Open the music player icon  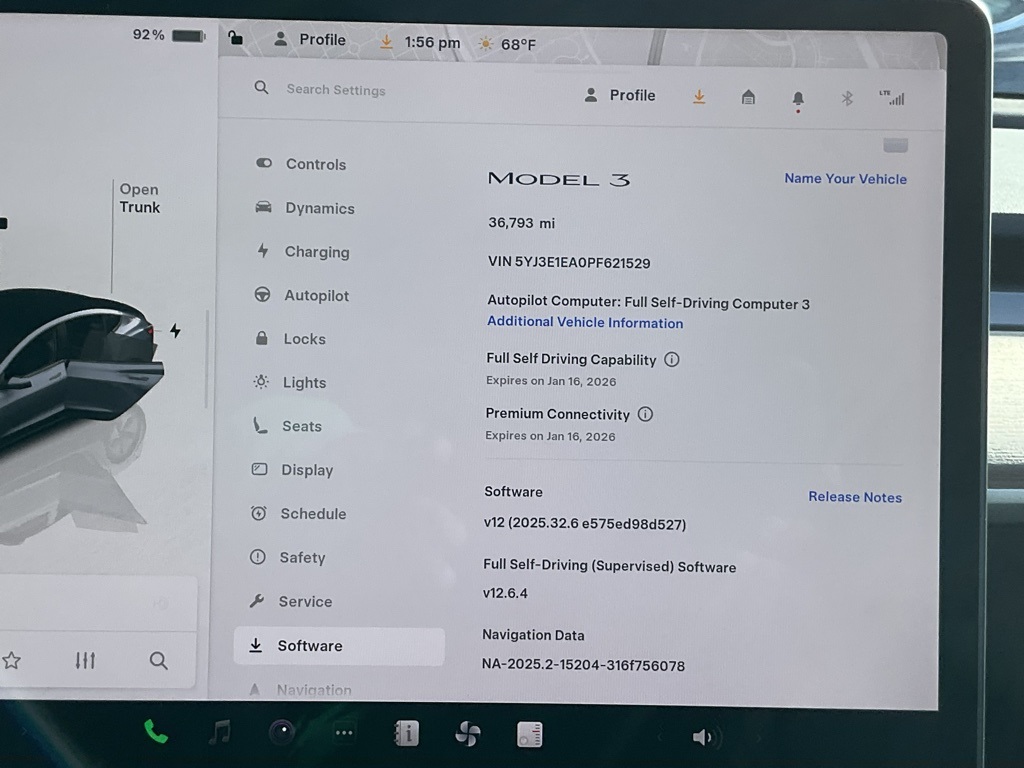[x=219, y=733]
